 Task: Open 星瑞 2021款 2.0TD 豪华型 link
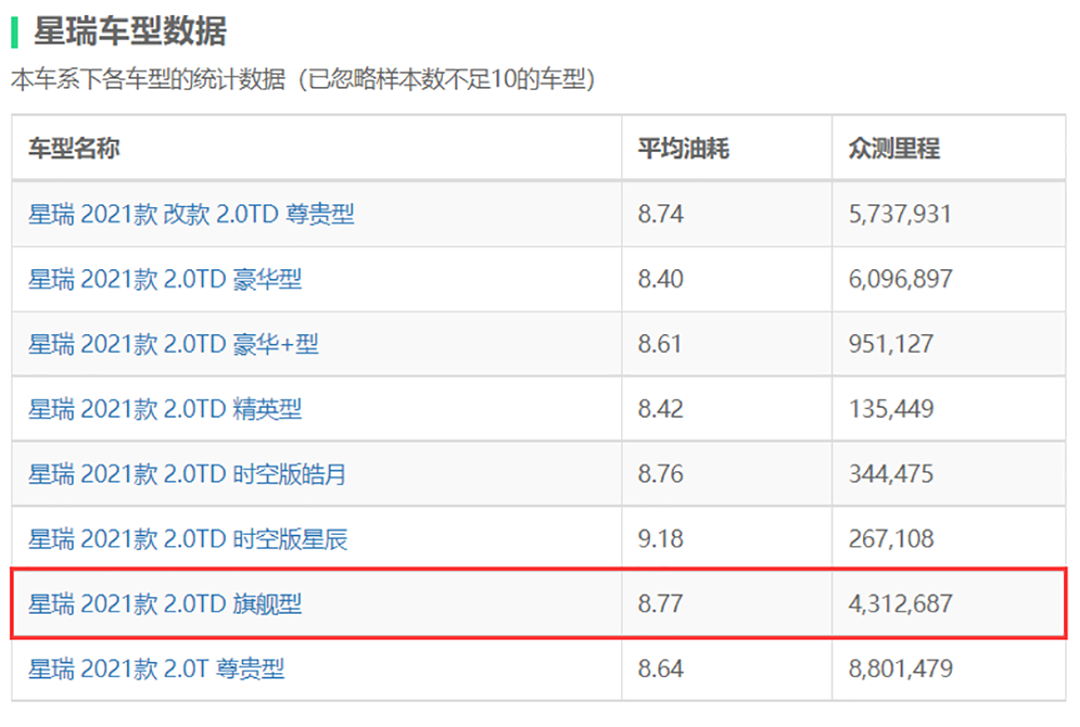pos(165,279)
